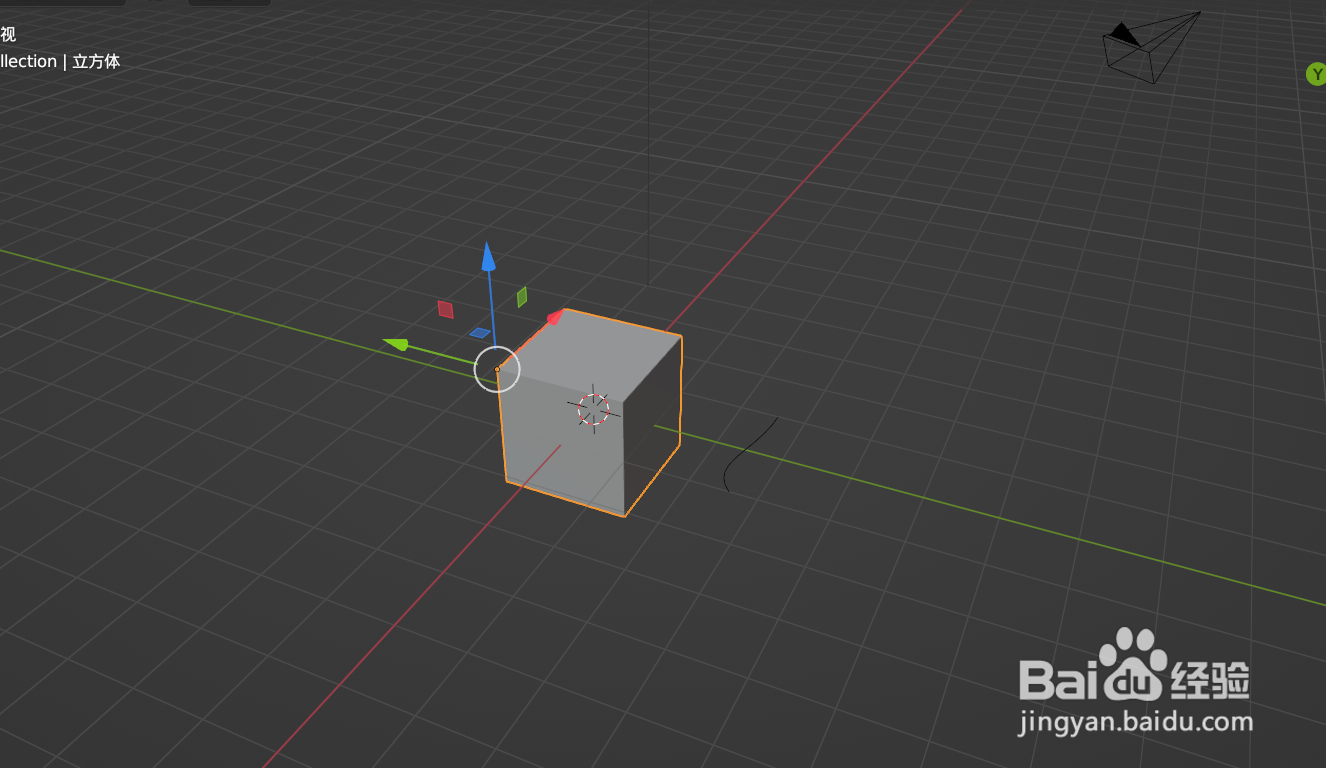Click the blue plane handle of the gizmo
The width and height of the screenshot is (1326, 768).
480,333
